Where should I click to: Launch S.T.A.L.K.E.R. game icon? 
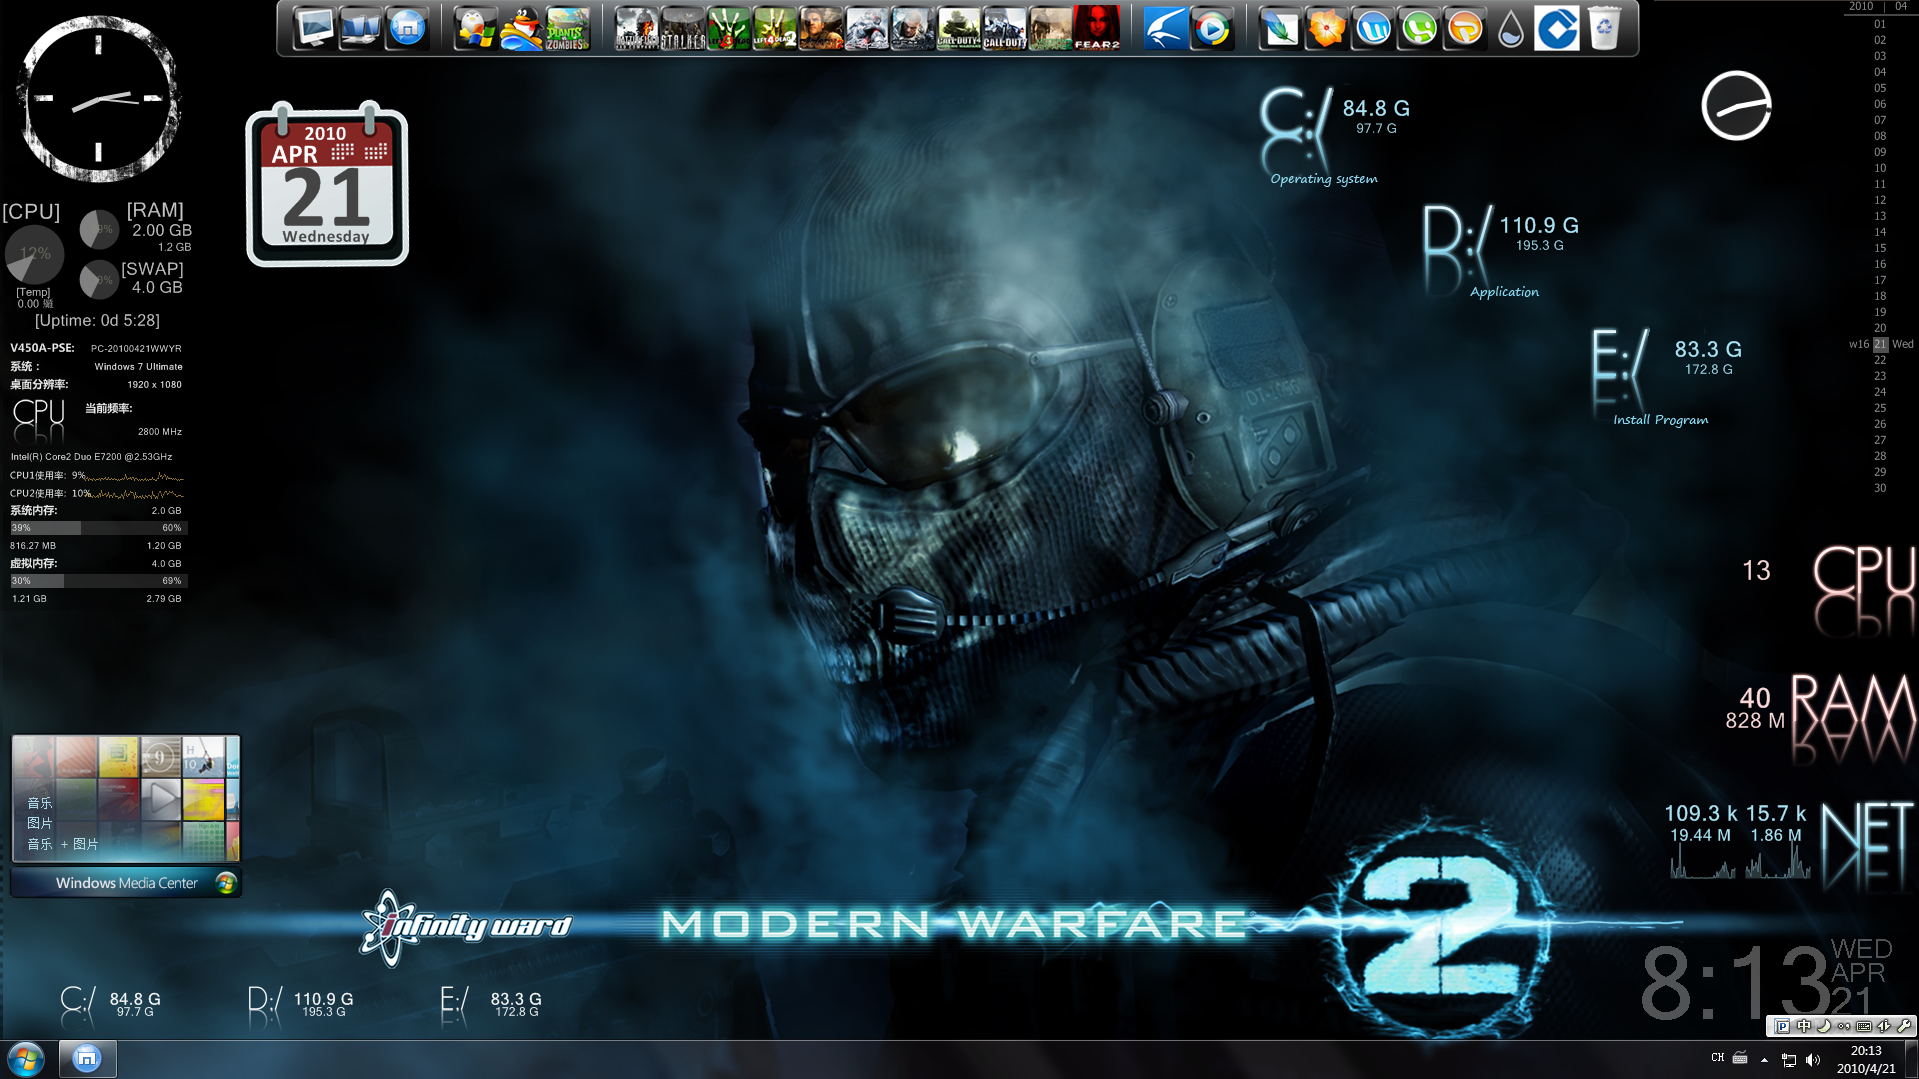point(683,28)
